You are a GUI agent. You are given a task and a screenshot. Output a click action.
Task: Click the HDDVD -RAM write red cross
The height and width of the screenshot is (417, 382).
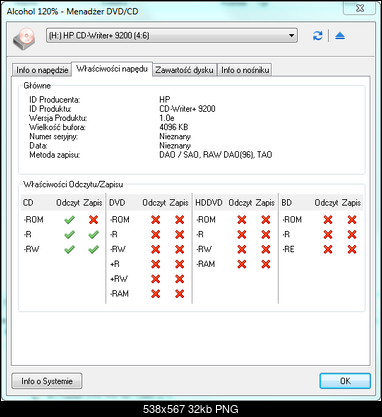266,264
